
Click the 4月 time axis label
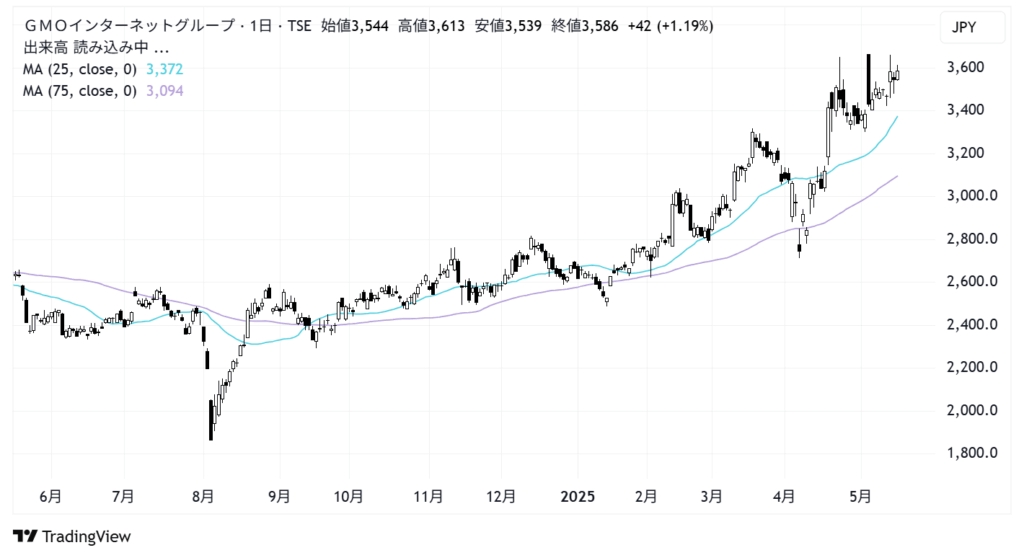coord(784,497)
